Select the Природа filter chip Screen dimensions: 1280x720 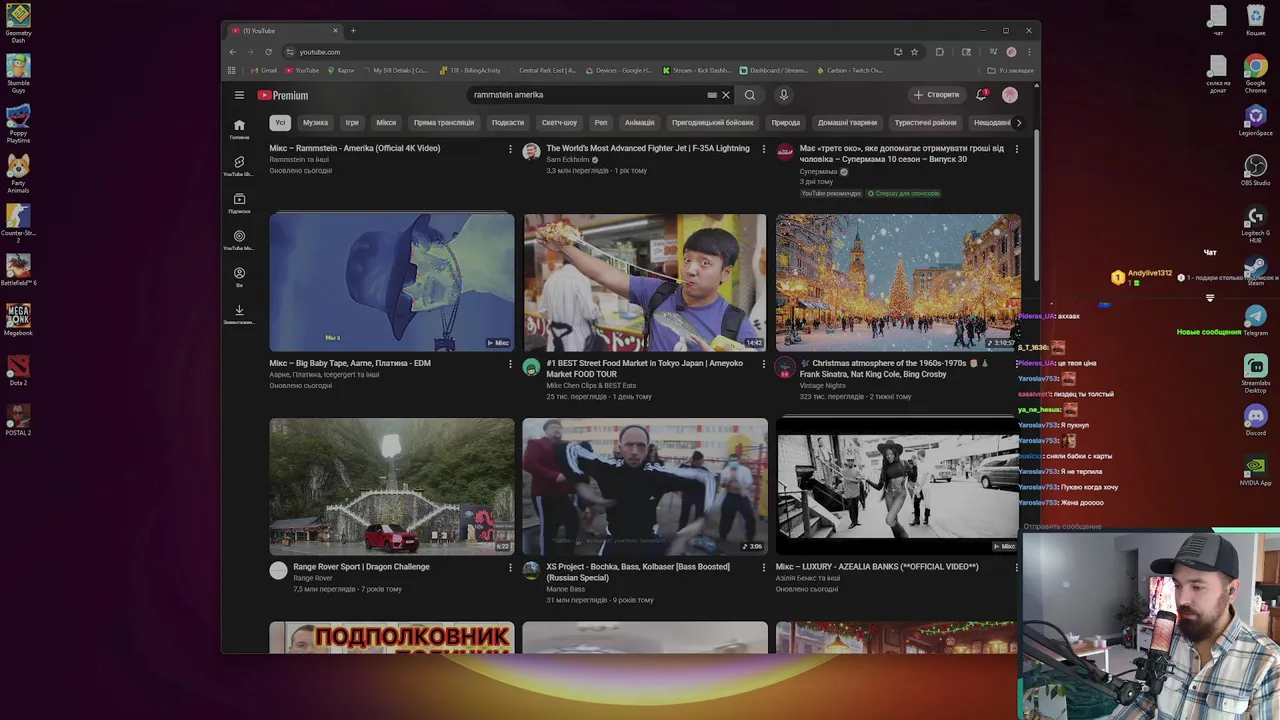(786, 123)
